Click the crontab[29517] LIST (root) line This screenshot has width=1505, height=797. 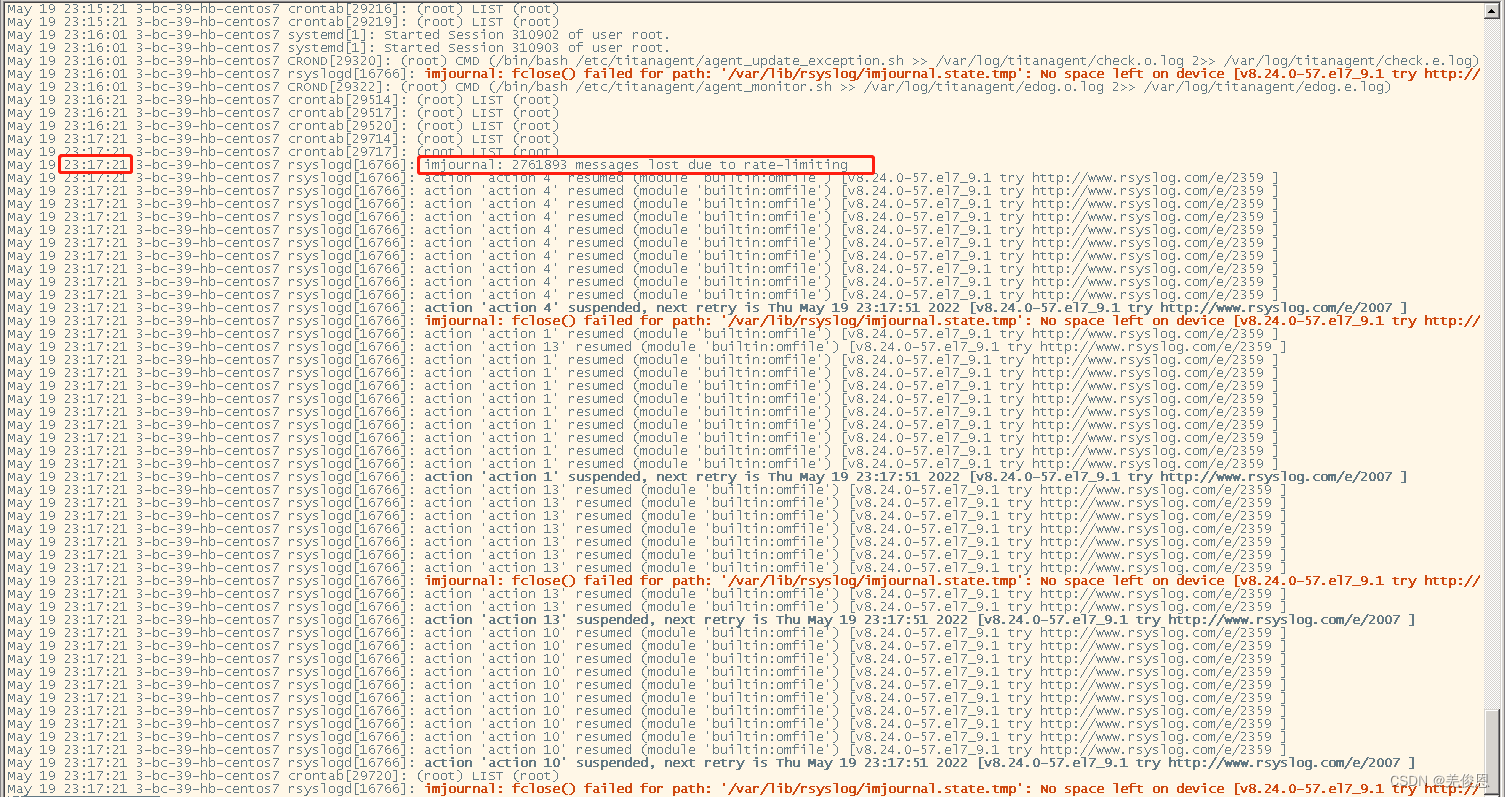283,112
